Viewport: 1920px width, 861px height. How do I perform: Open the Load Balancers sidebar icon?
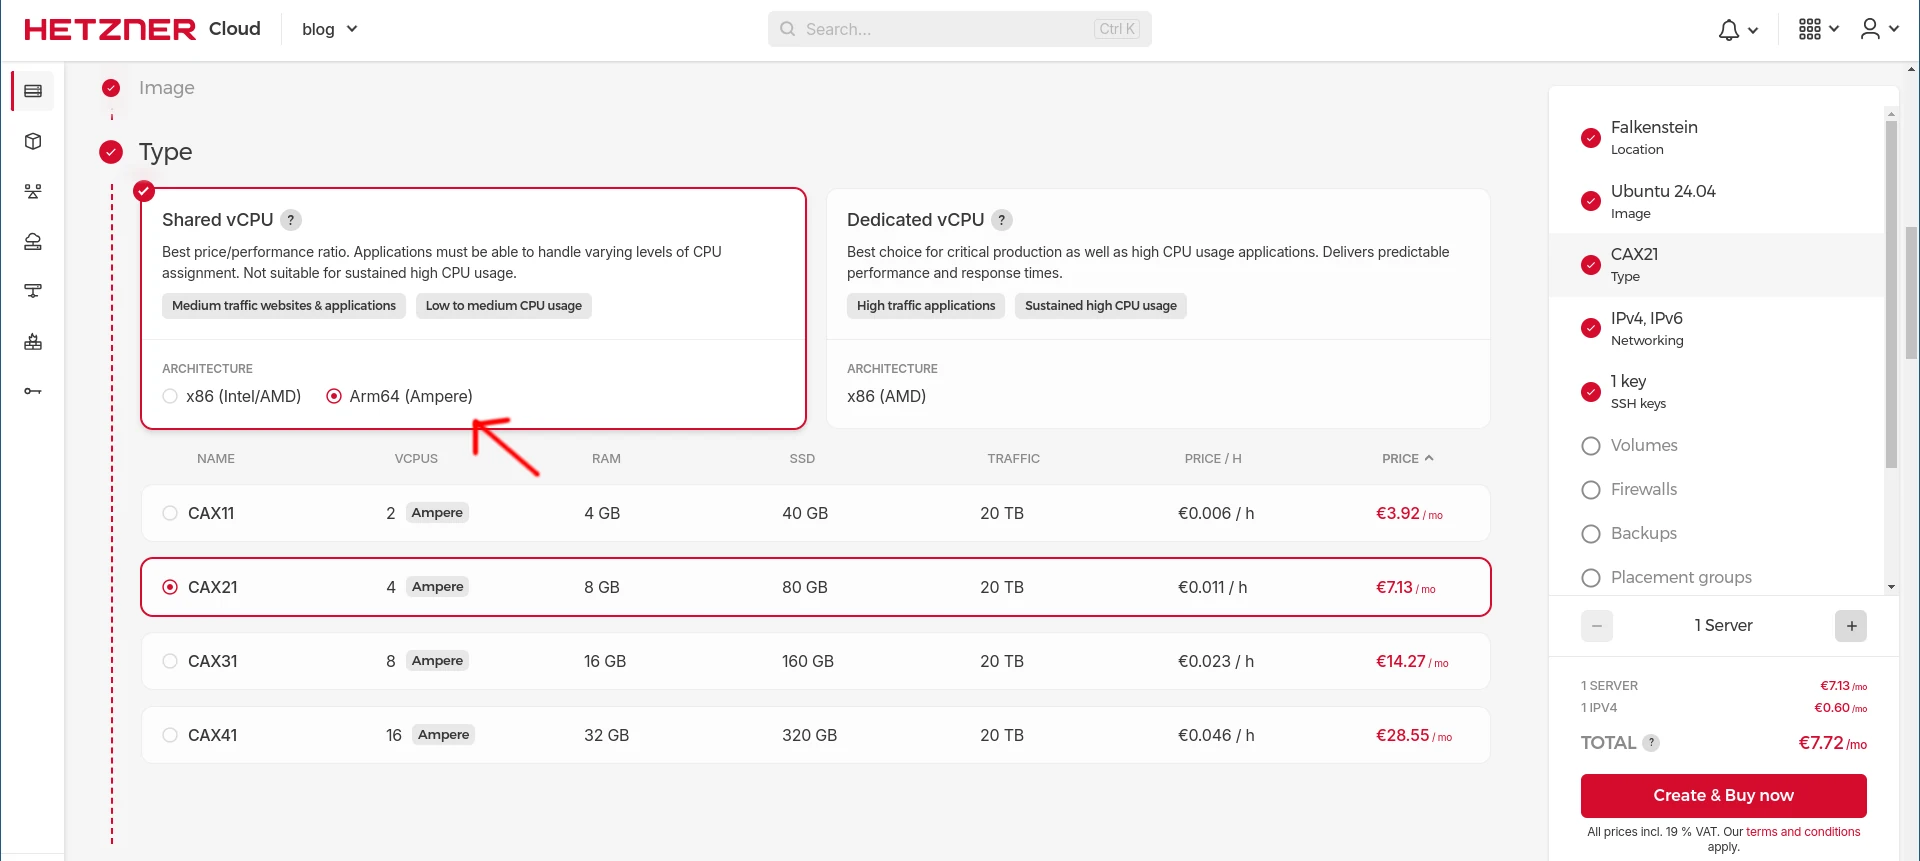tap(33, 191)
